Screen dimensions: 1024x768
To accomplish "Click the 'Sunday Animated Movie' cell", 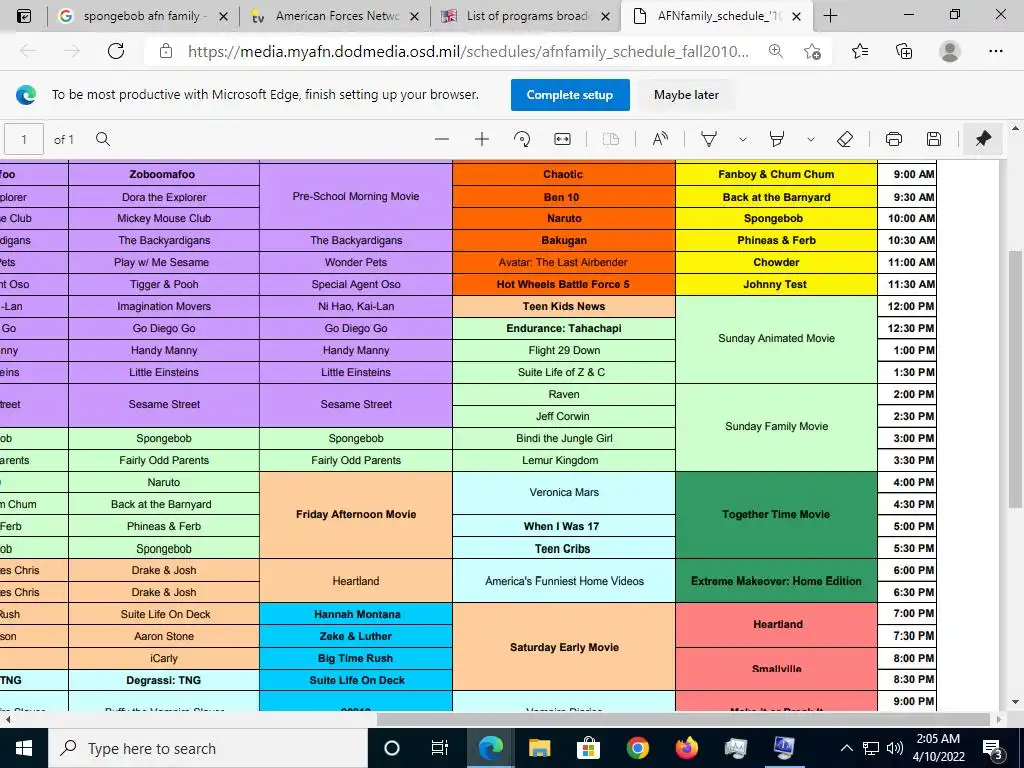I will click(x=776, y=338).
